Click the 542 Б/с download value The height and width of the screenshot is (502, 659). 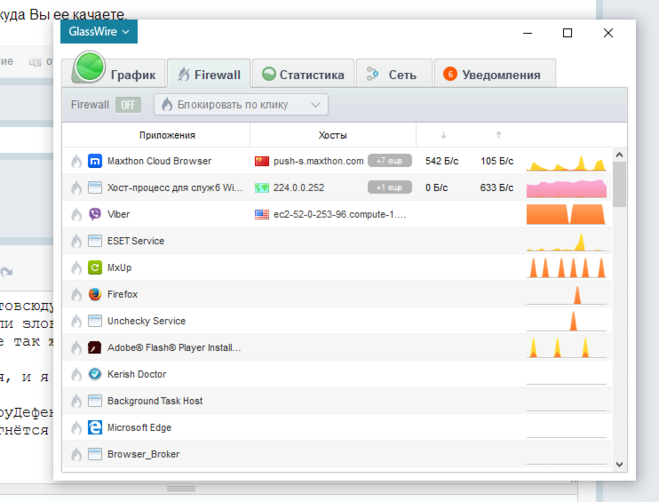[442, 161]
